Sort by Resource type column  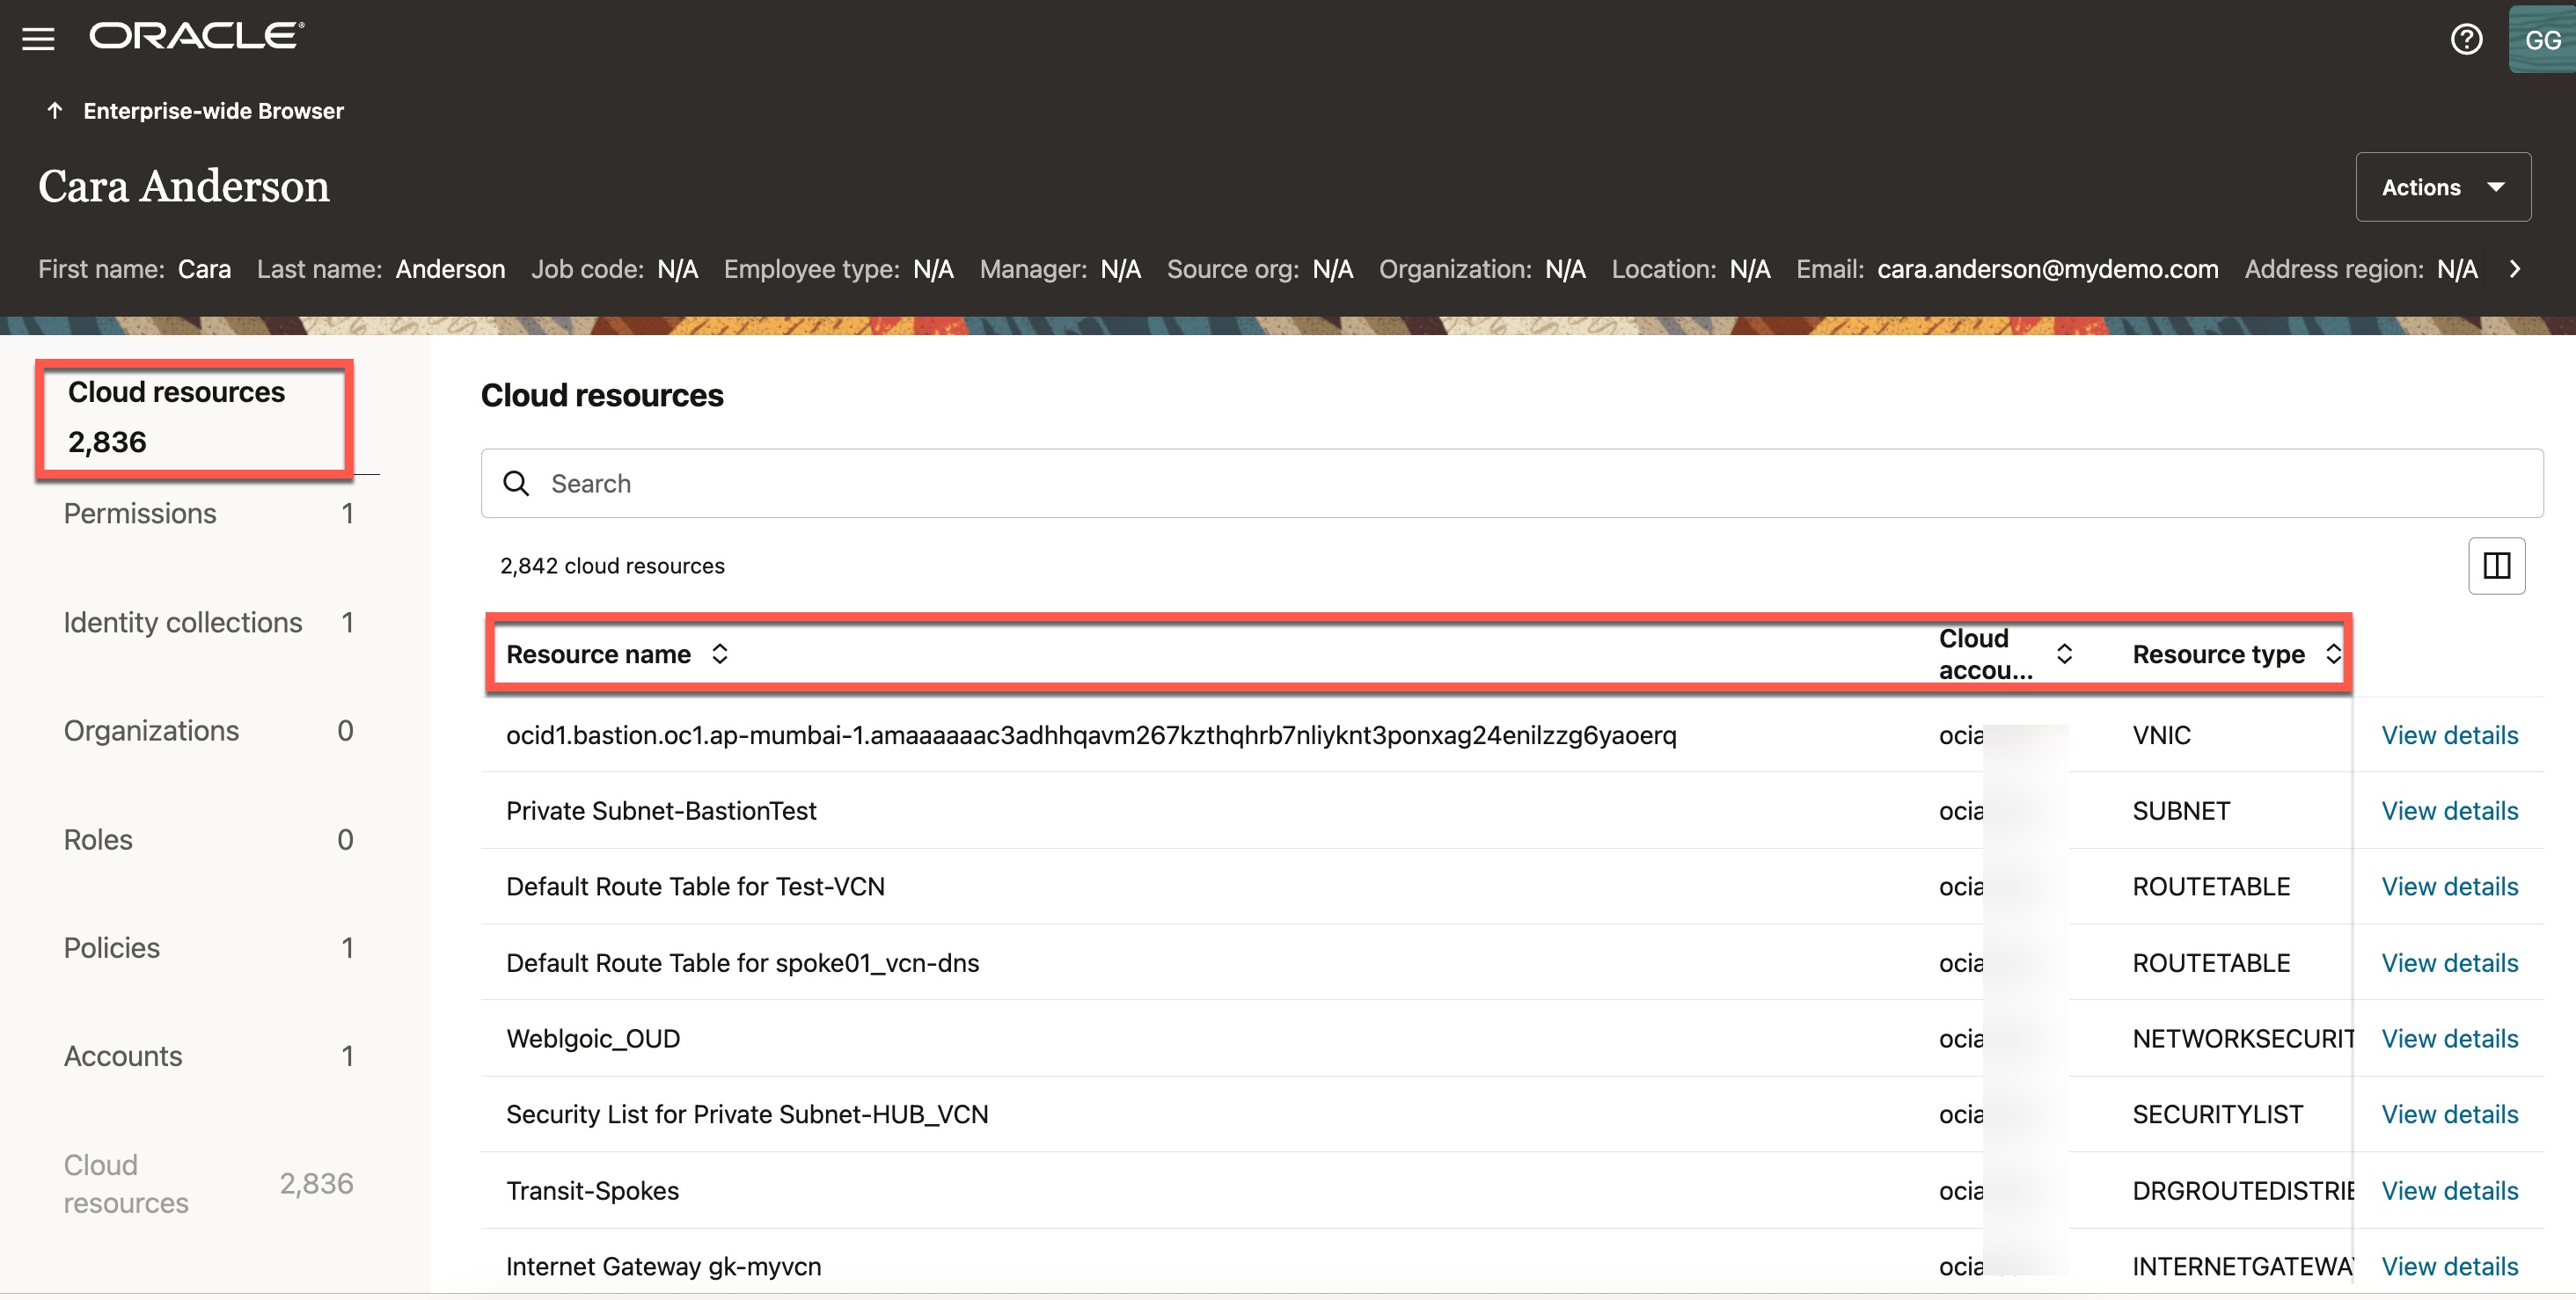pos(2333,654)
